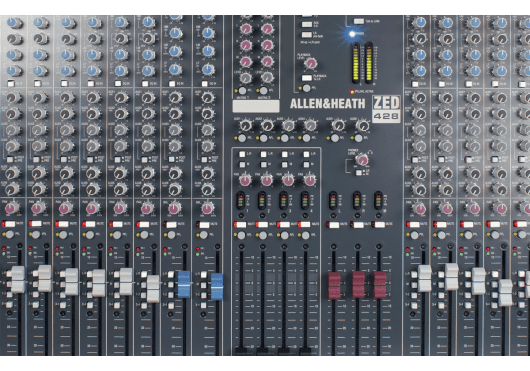This screenshot has height=371, width=530.
Task: Click the group 1 LED meter
Action: (x=241, y=200)
